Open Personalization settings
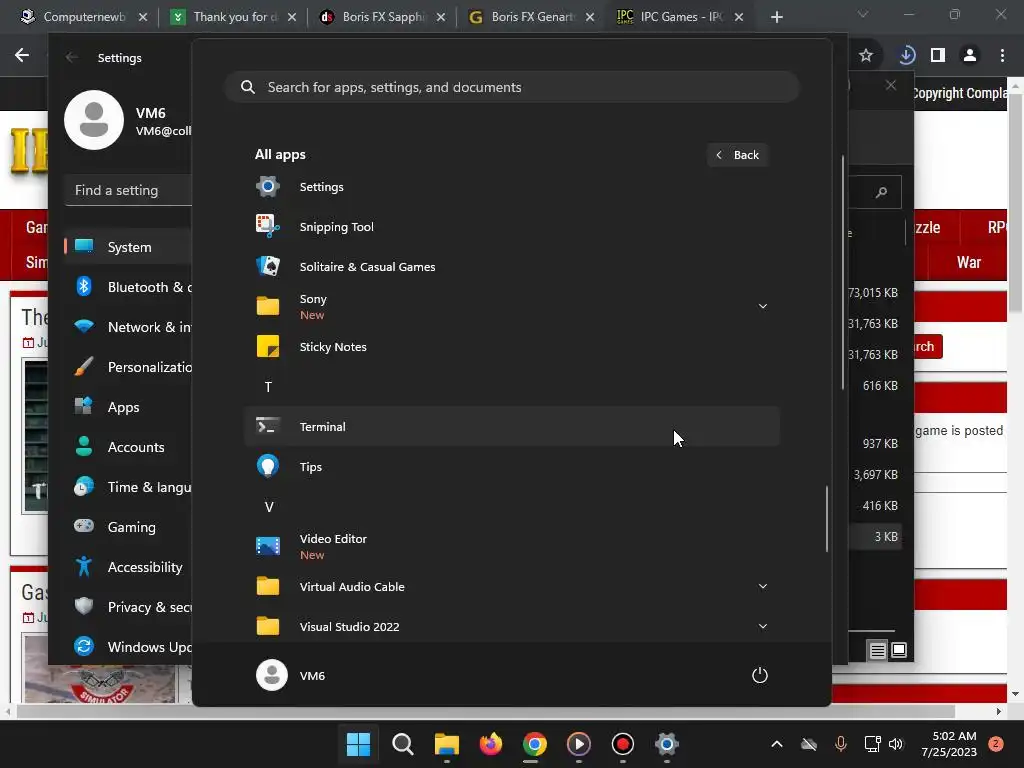Image resolution: width=1024 pixels, height=768 pixels. click(128, 367)
